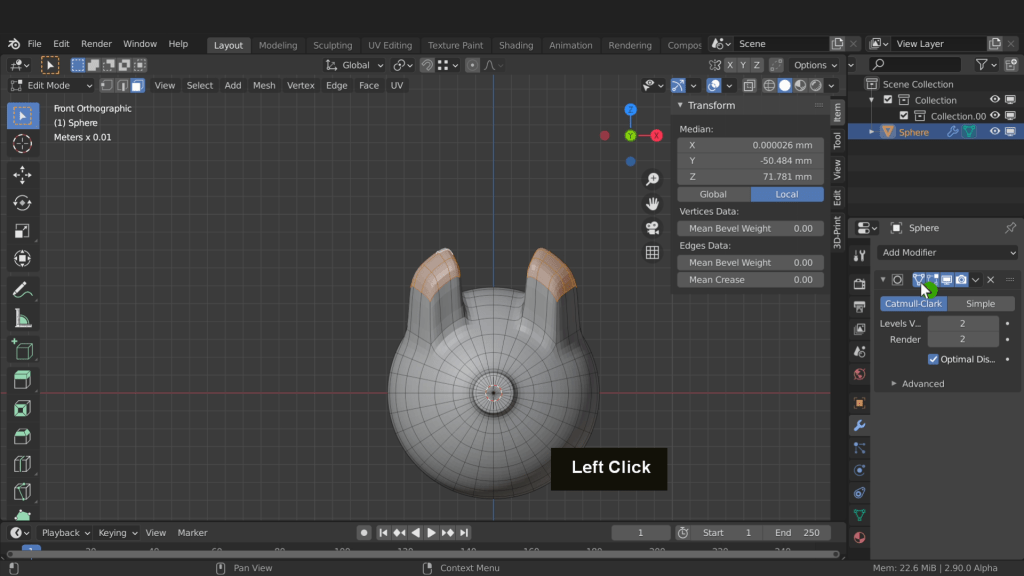Choose the Scale tool

pyautogui.click(x=22, y=231)
